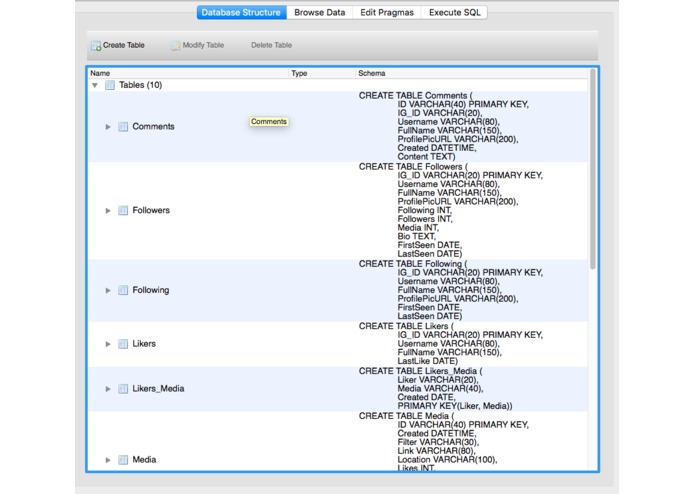Expand the Followers table row
This screenshot has height=494, width=695.
pos(108,210)
